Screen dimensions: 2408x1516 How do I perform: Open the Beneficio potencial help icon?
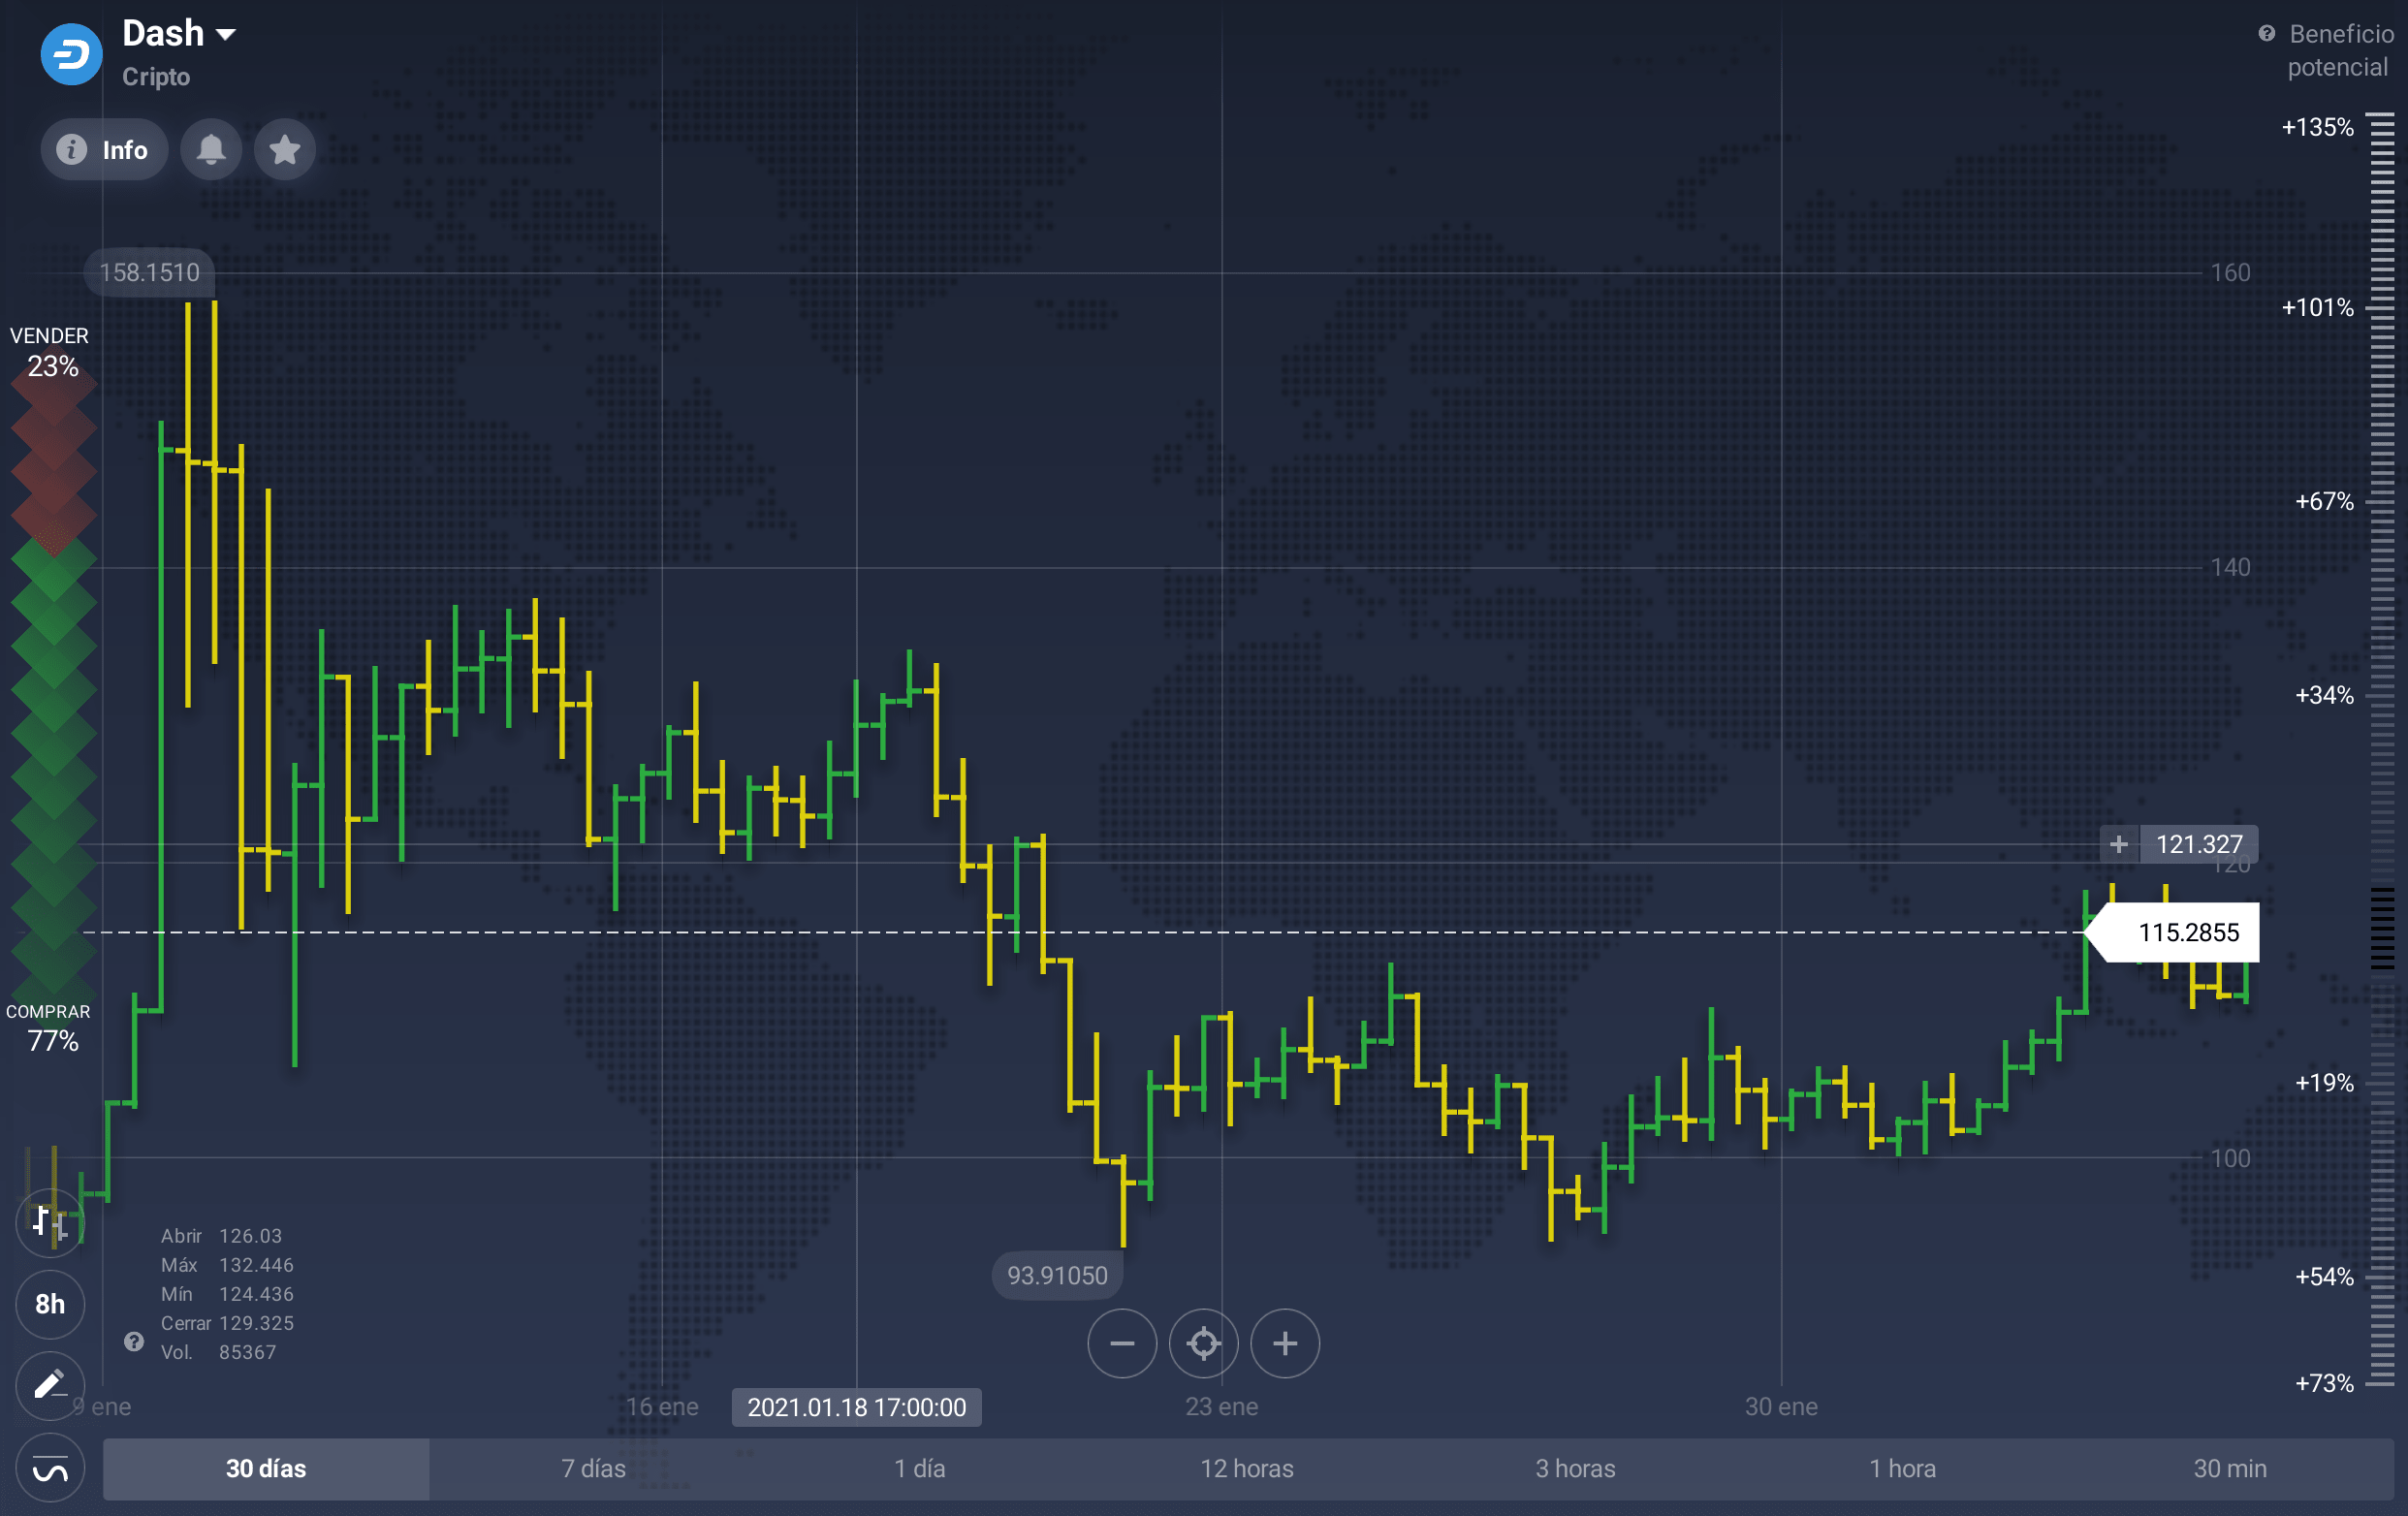[x=2267, y=34]
